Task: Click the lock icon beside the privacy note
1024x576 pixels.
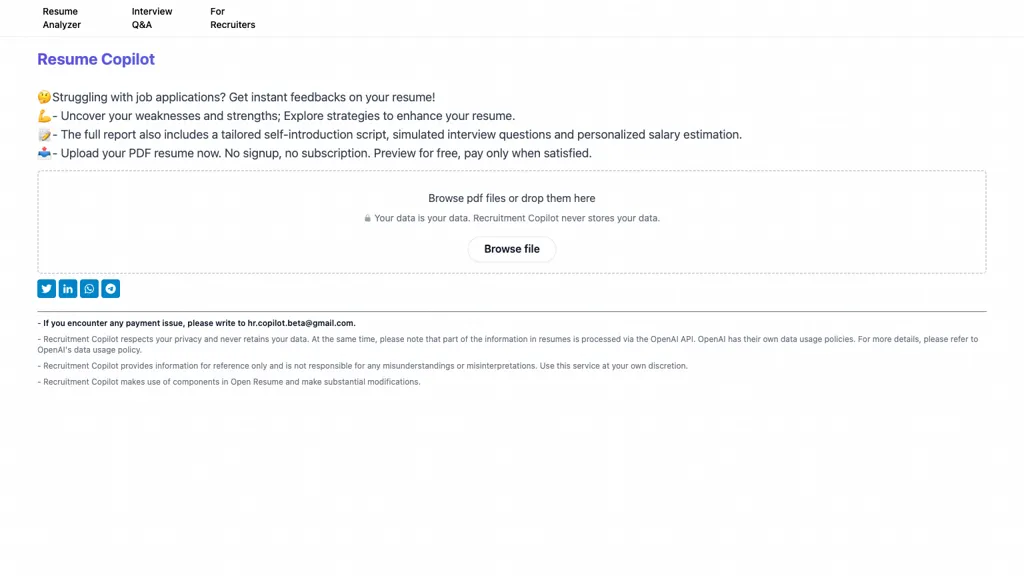Action: pos(367,218)
